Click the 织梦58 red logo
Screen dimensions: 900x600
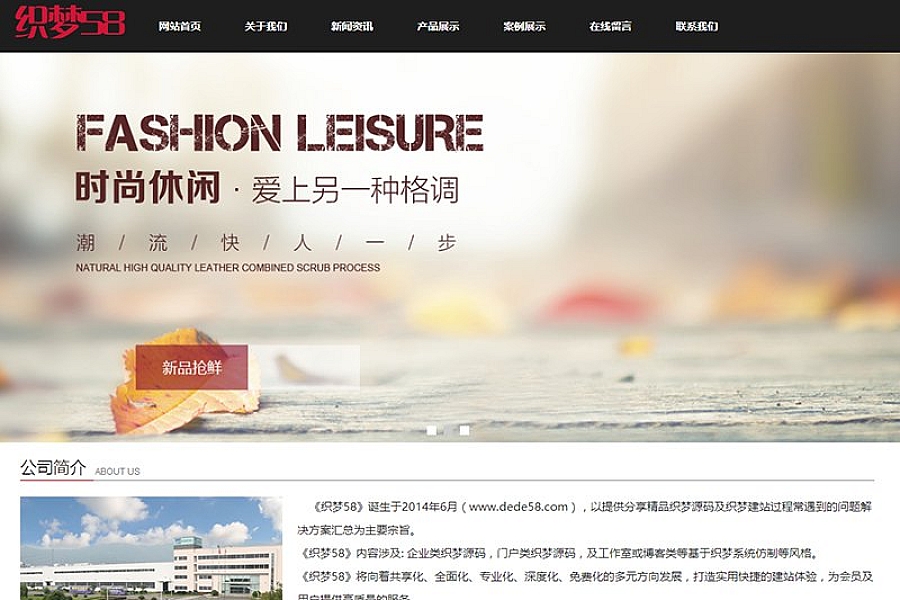(70, 22)
